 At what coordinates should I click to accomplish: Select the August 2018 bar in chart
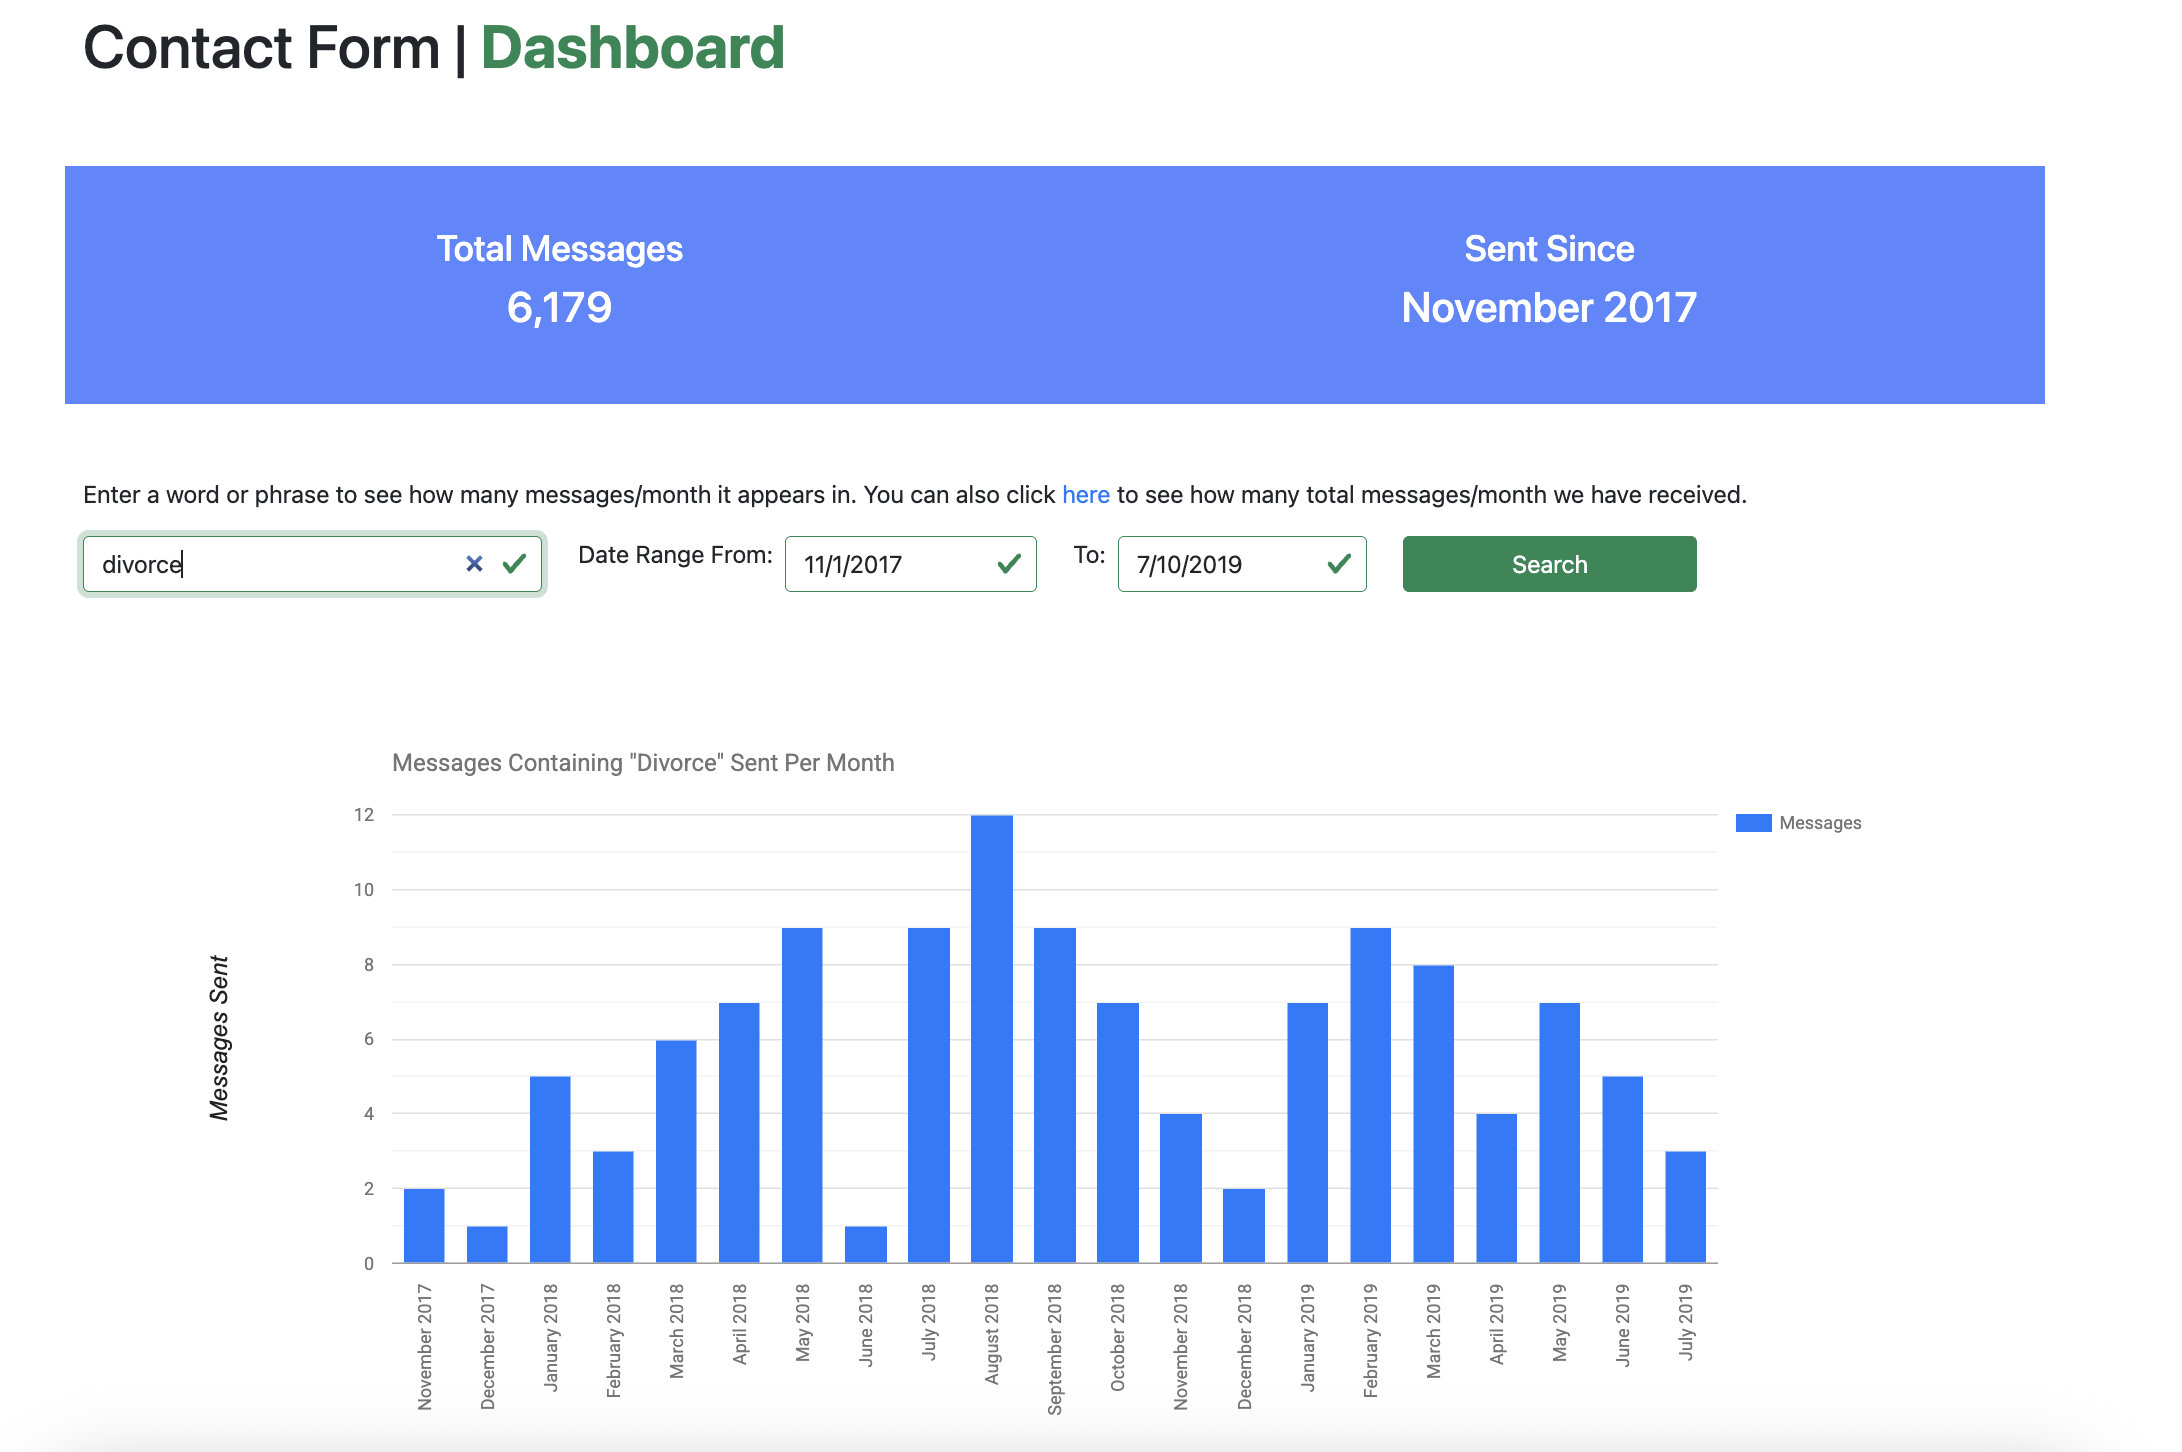click(991, 1040)
